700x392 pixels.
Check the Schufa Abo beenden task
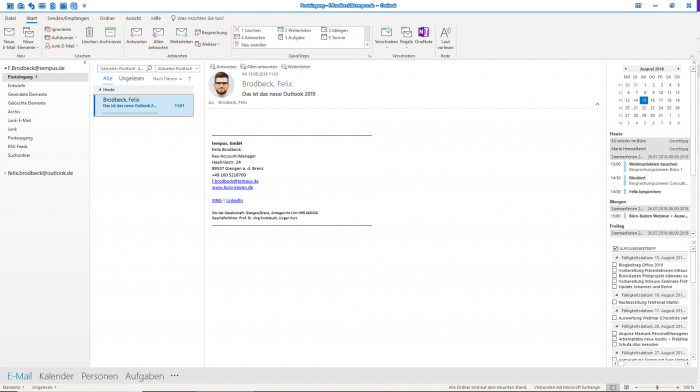pyautogui.click(x=615, y=344)
